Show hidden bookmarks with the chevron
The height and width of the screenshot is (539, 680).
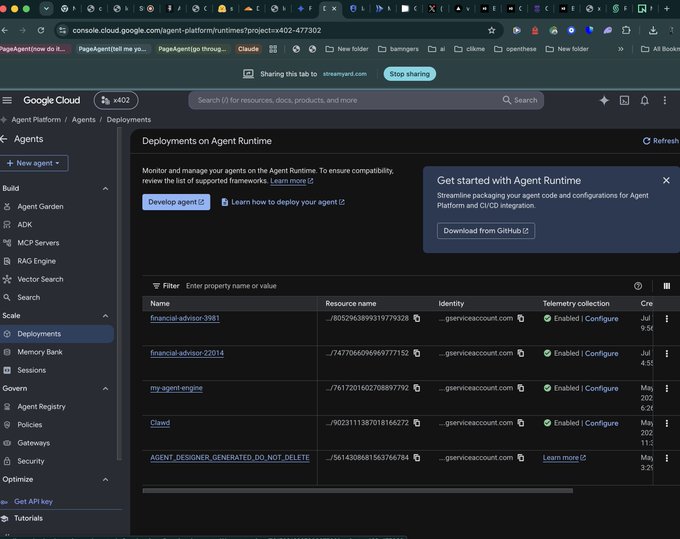tap(621, 49)
